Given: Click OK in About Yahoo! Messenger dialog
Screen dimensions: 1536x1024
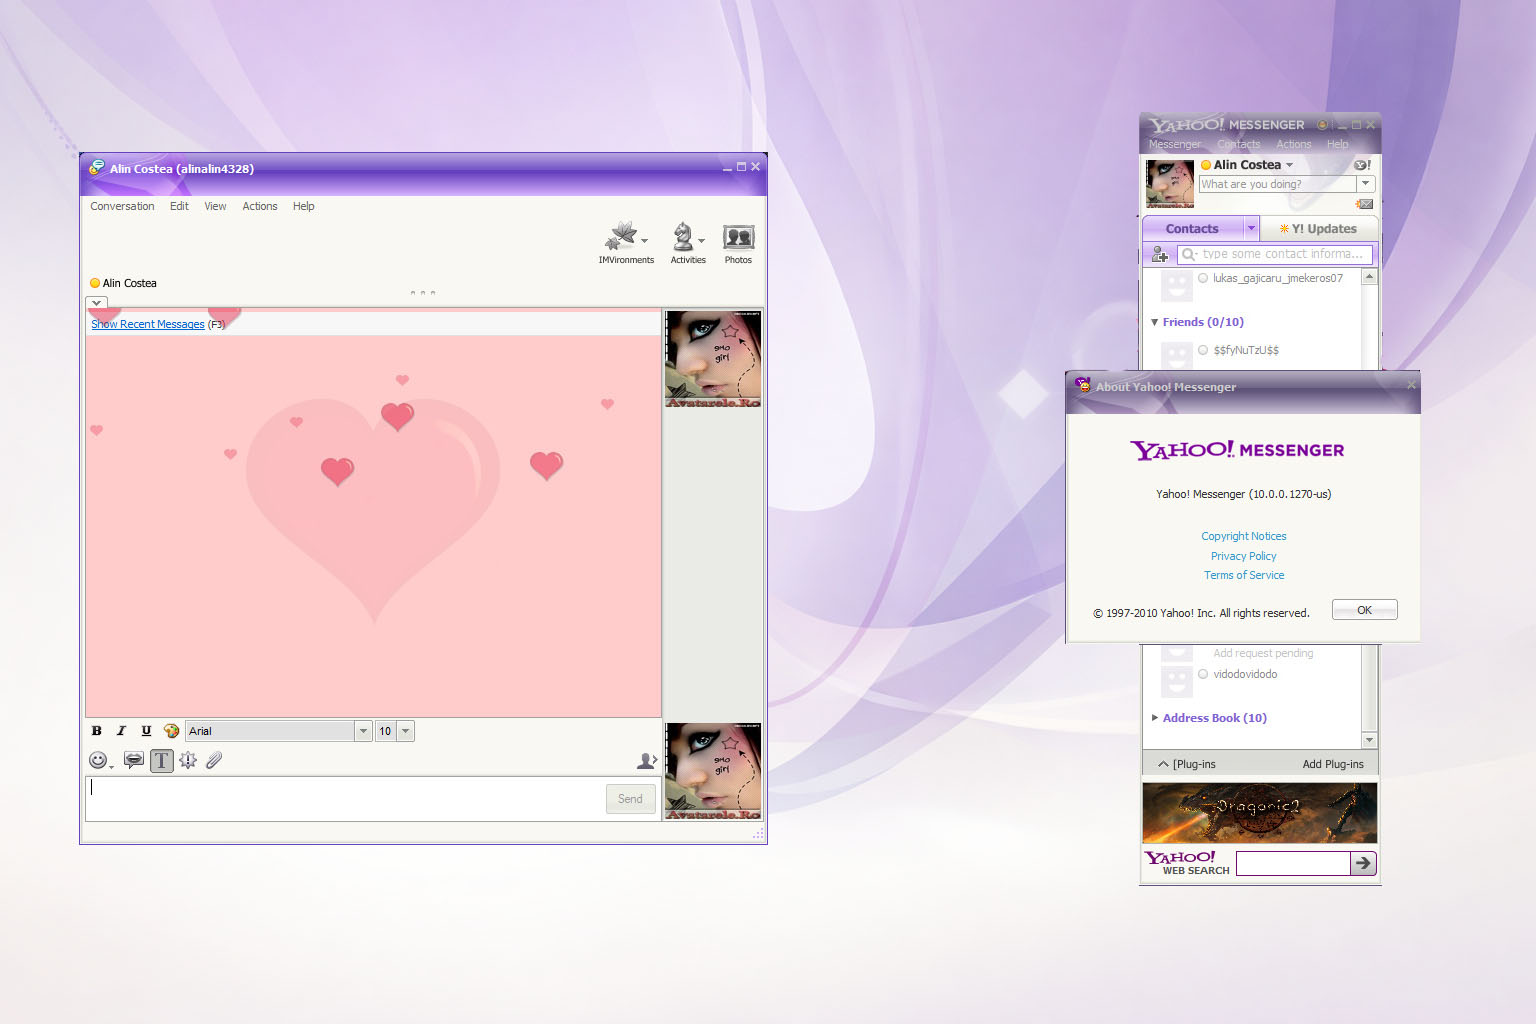Looking at the screenshot, I should coord(1364,610).
